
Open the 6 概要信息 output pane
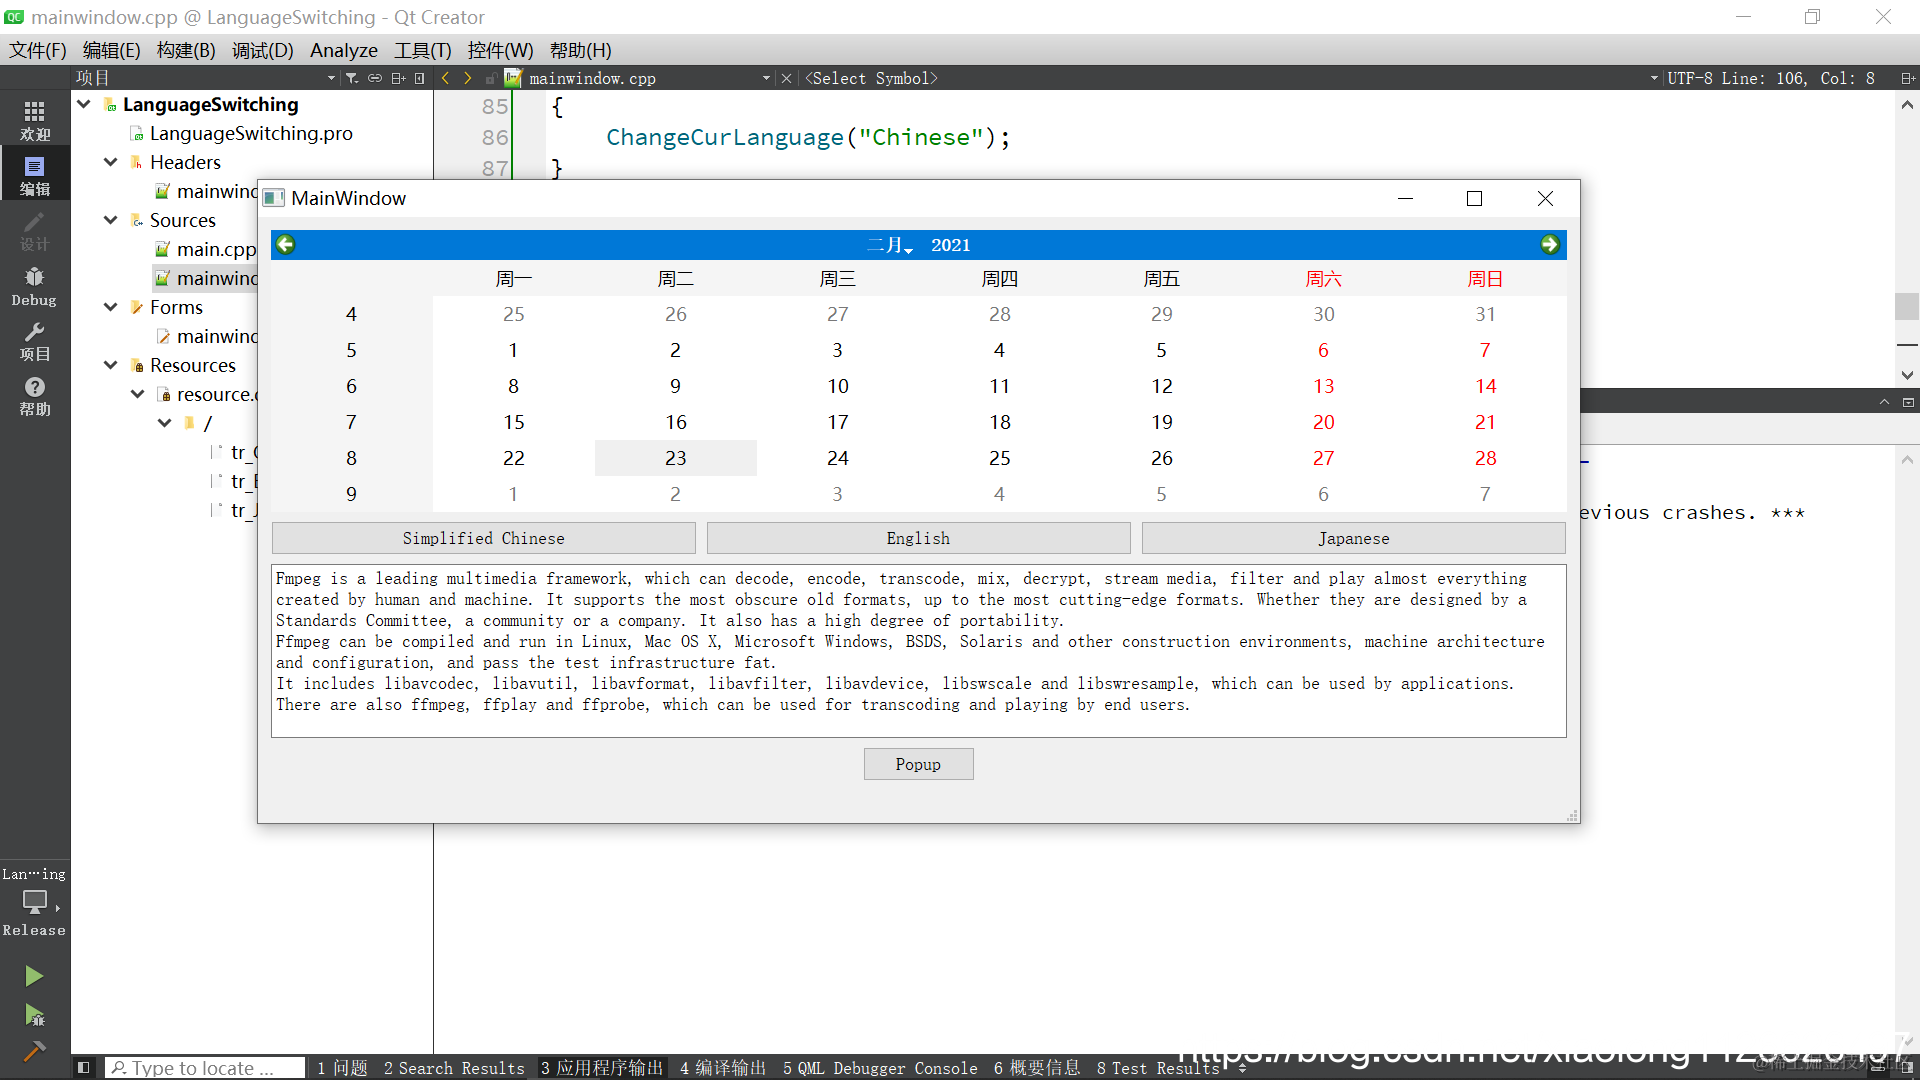[1037, 1068]
